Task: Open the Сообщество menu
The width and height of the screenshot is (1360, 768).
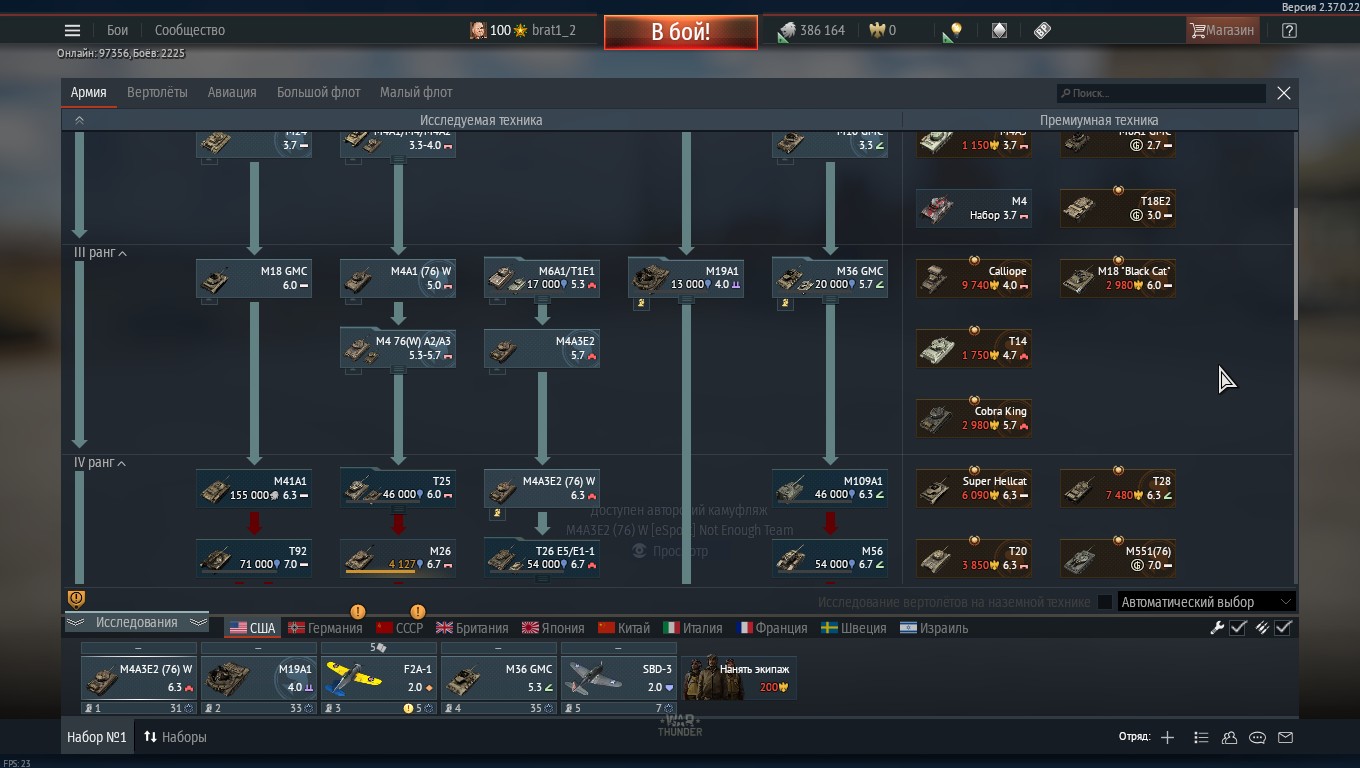Action: (x=190, y=30)
